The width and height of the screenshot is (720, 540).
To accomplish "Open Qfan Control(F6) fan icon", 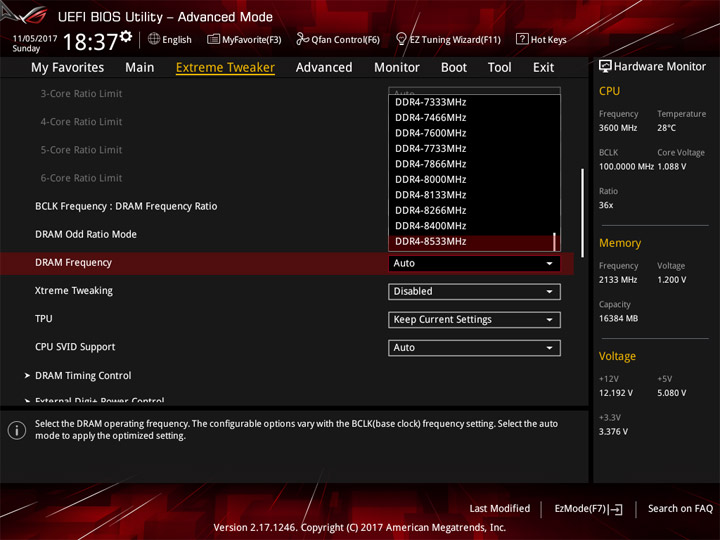I will (302, 39).
